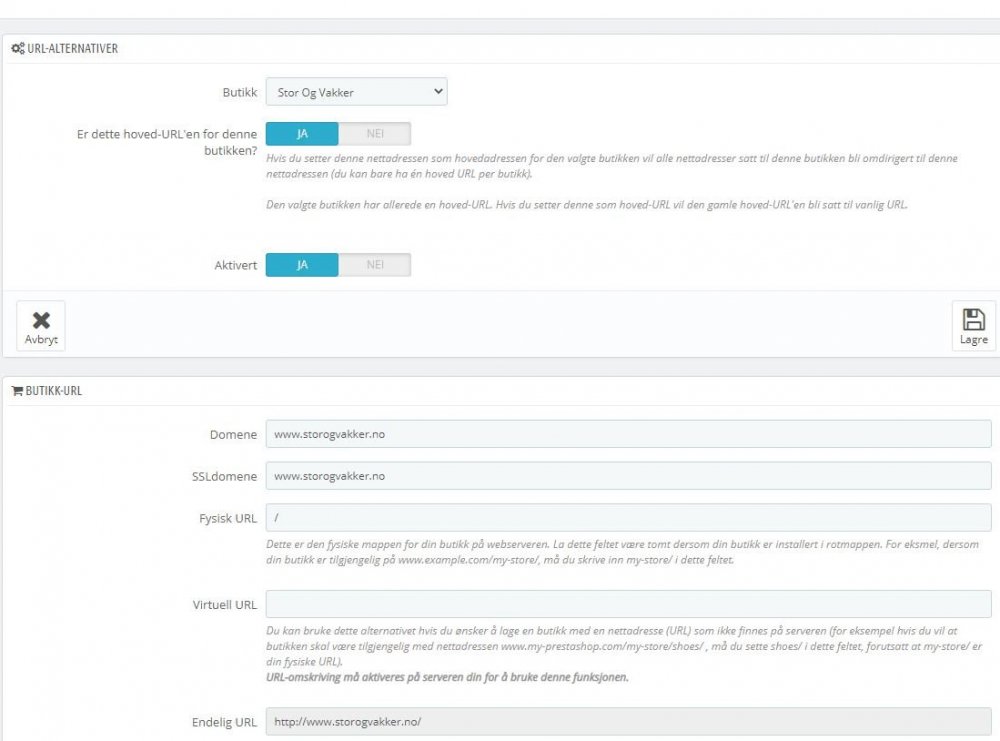This screenshot has width=1000, height=741.
Task: Click the 'Du kan bruke dette alternativet' help text
Action: click(x=624, y=646)
